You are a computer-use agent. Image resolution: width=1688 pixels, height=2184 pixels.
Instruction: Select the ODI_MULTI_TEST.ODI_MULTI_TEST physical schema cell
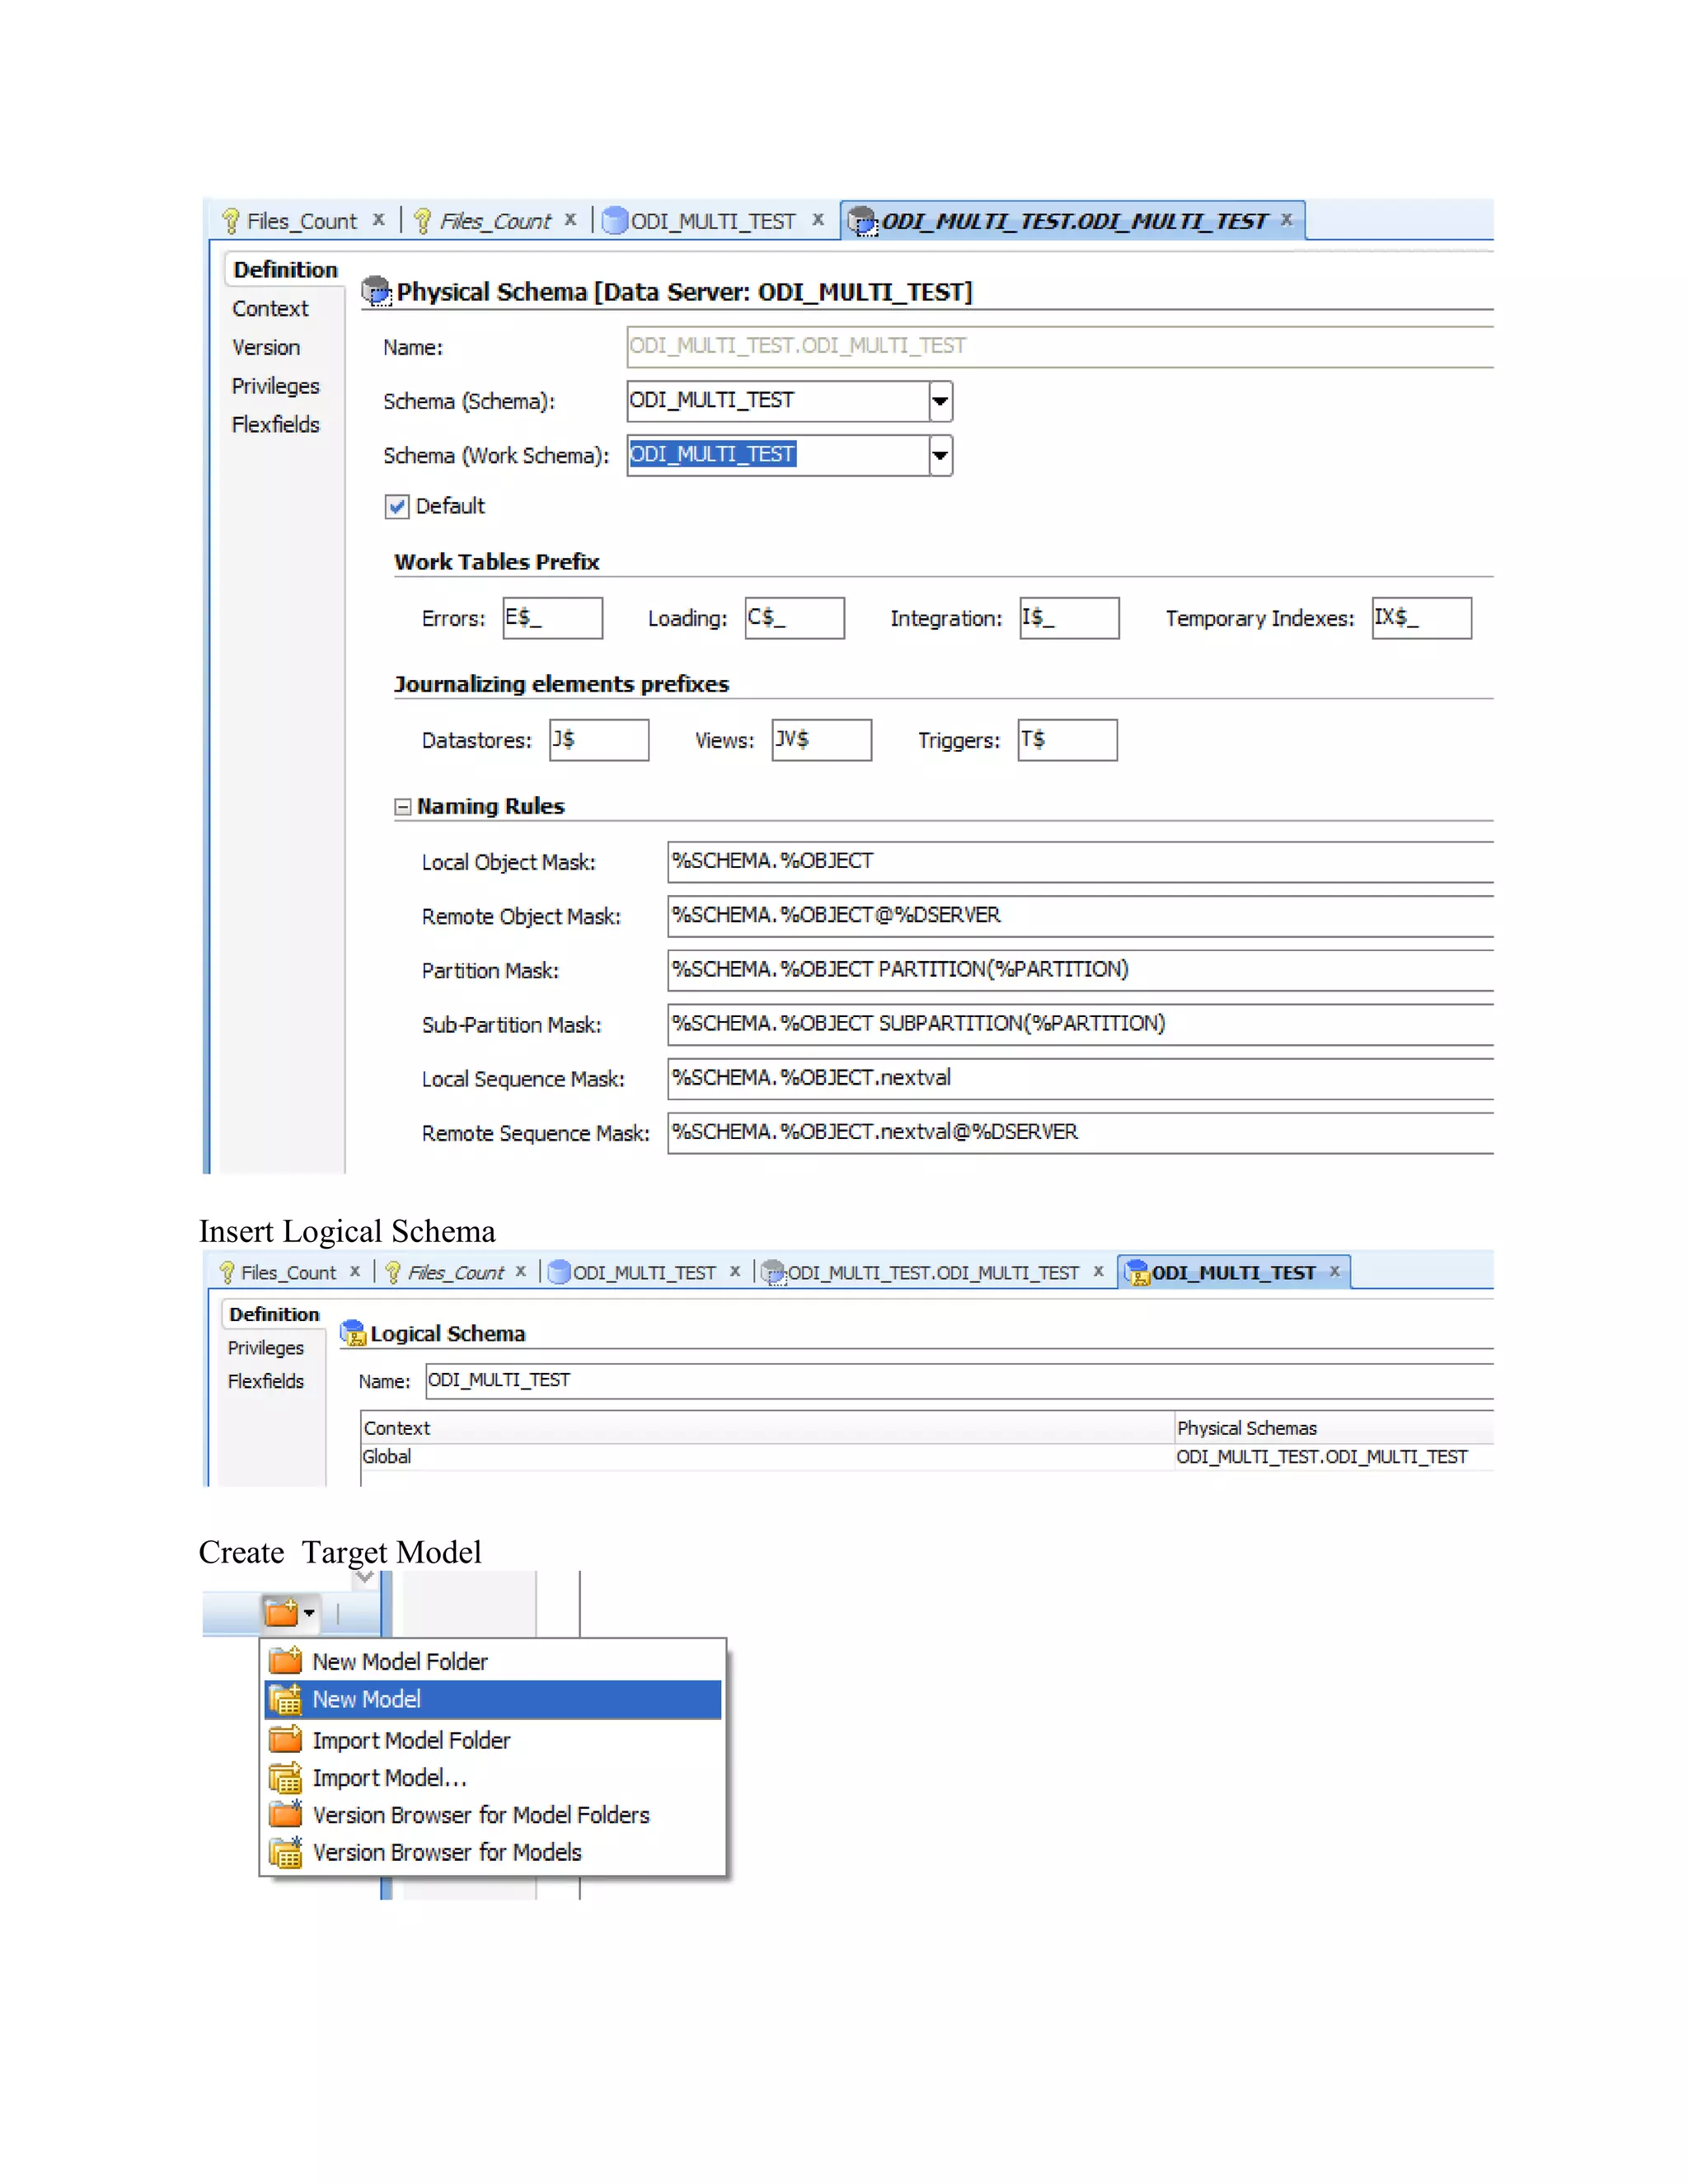1334,1457
